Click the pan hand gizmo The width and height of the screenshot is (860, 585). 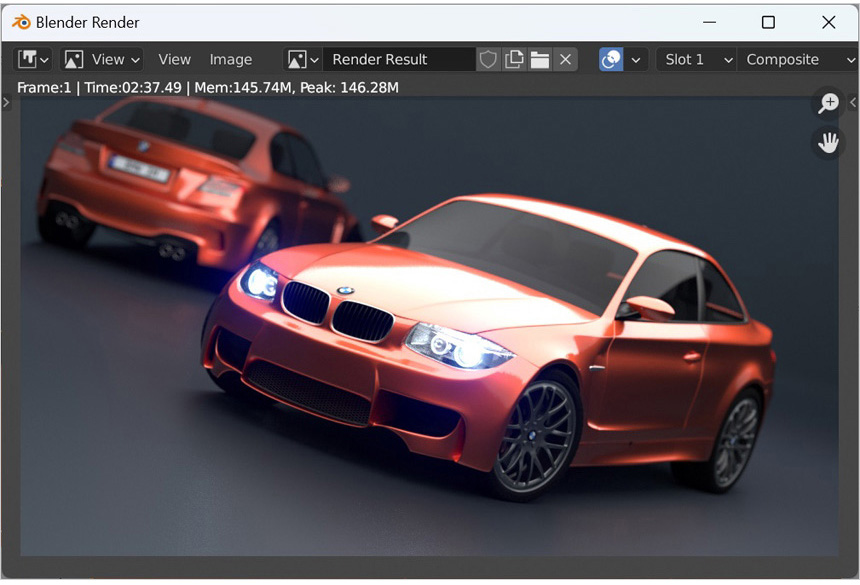click(x=828, y=143)
